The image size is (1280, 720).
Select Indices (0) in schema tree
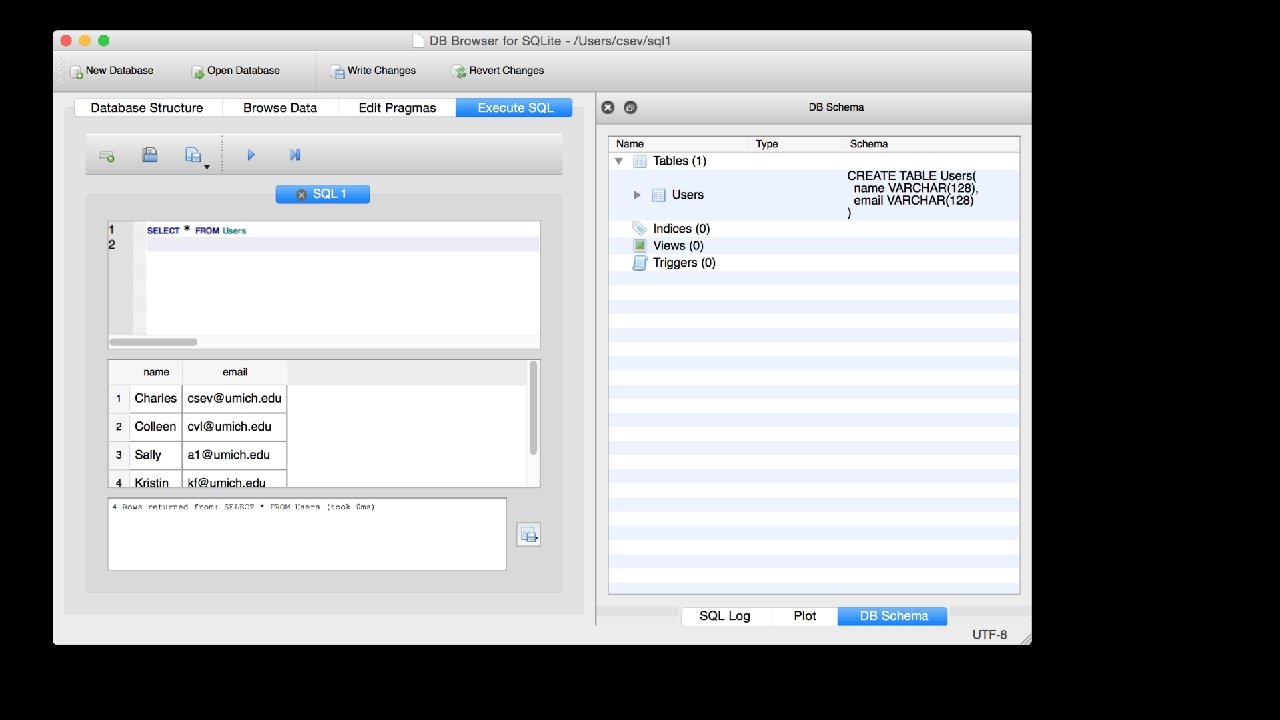[x=681, y=229]
